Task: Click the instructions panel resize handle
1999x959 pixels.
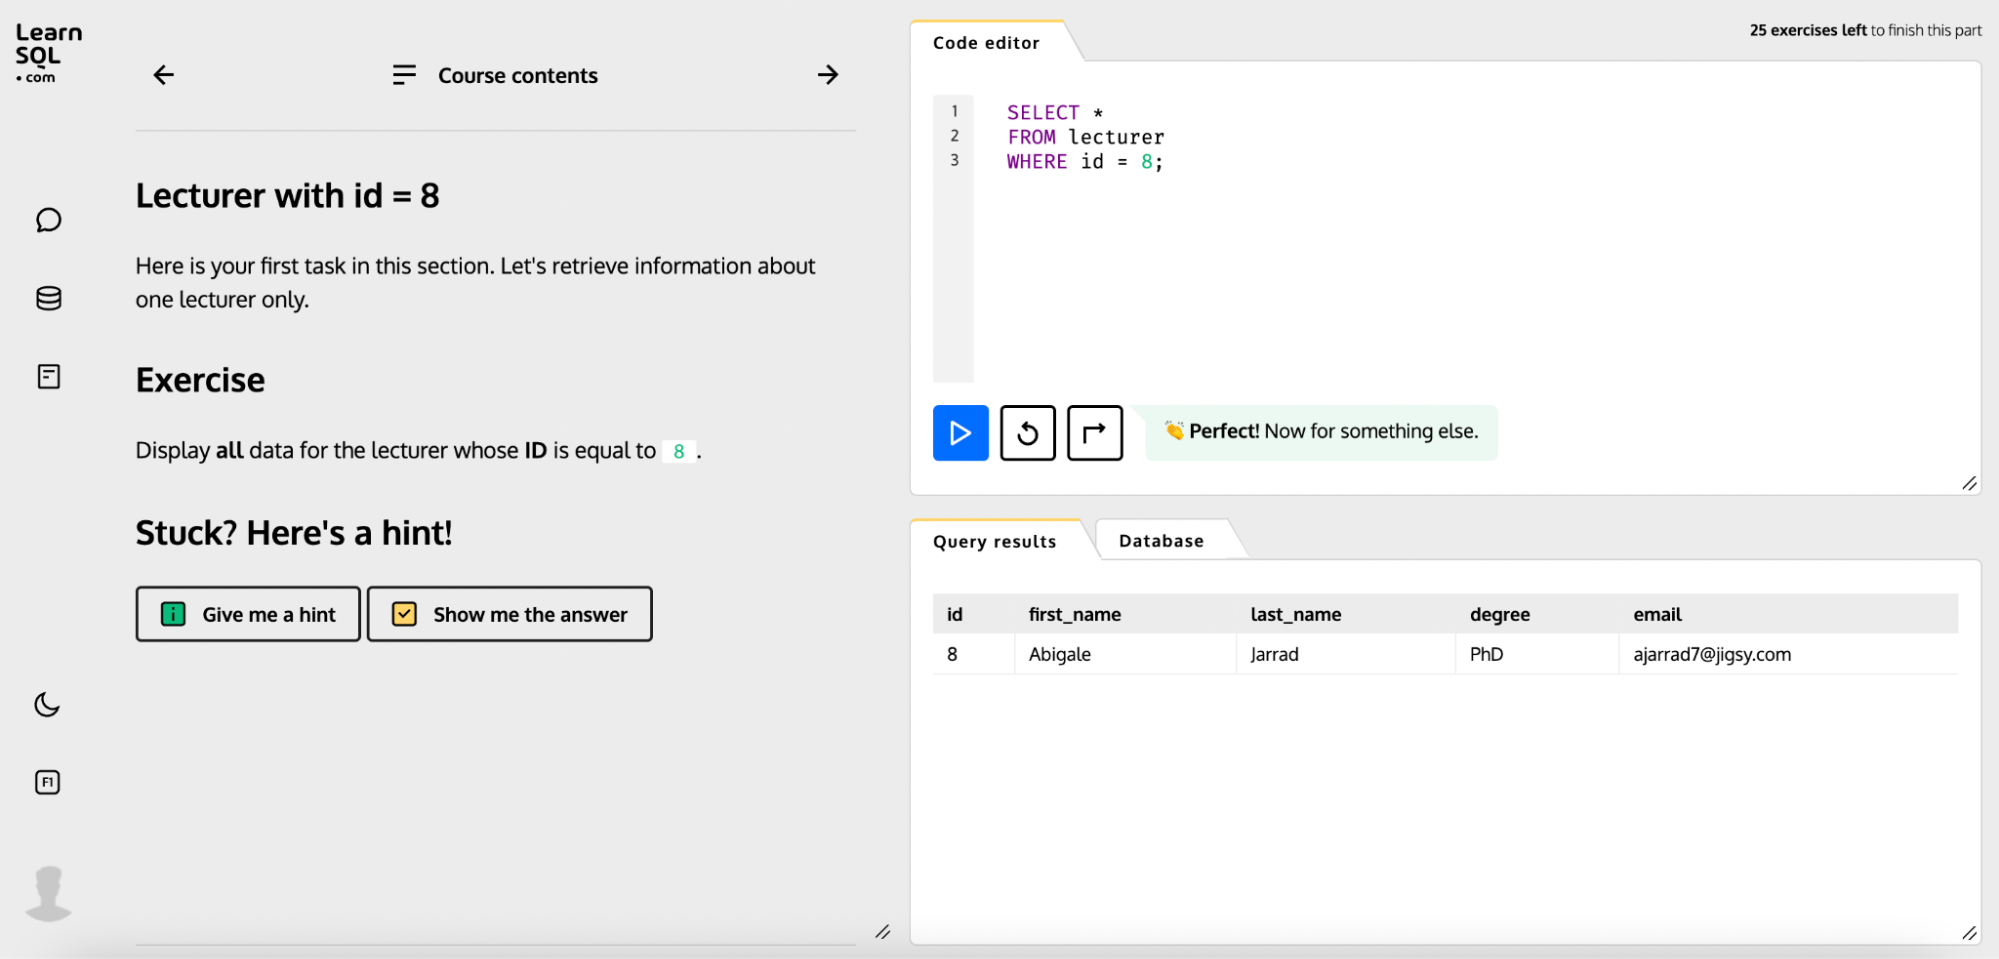Action: point(882,932)
